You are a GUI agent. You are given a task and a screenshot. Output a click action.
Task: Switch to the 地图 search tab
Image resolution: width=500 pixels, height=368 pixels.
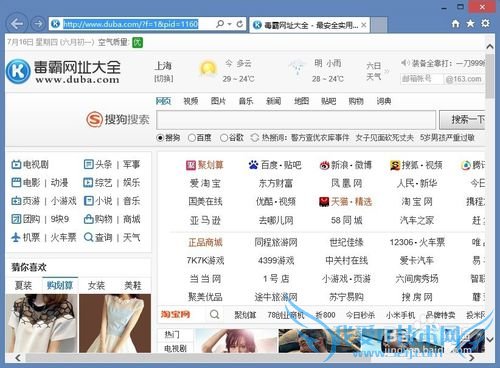point(301,101)
